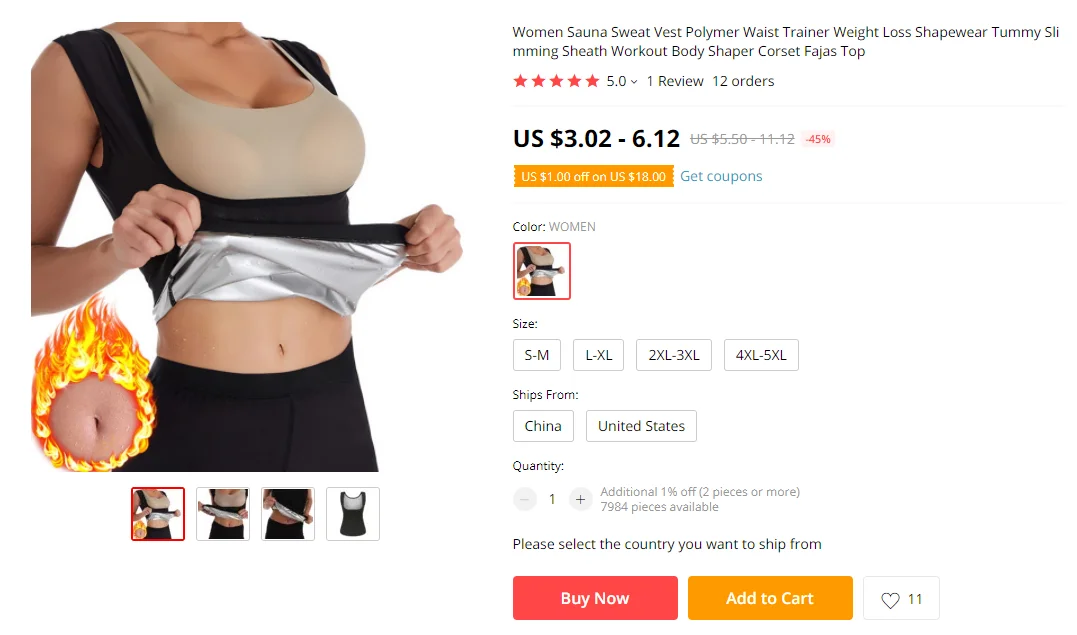Open the Get coupons link
The width and height of the screenshot is (1077, 635).
(721, 177)
